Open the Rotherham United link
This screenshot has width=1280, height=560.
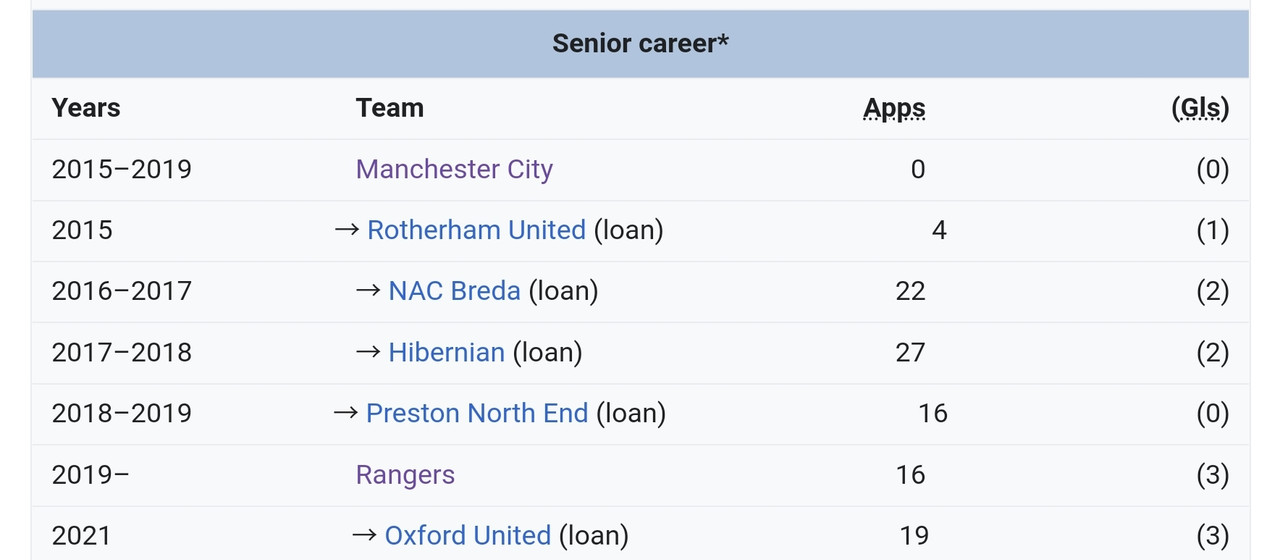[476, 230]
